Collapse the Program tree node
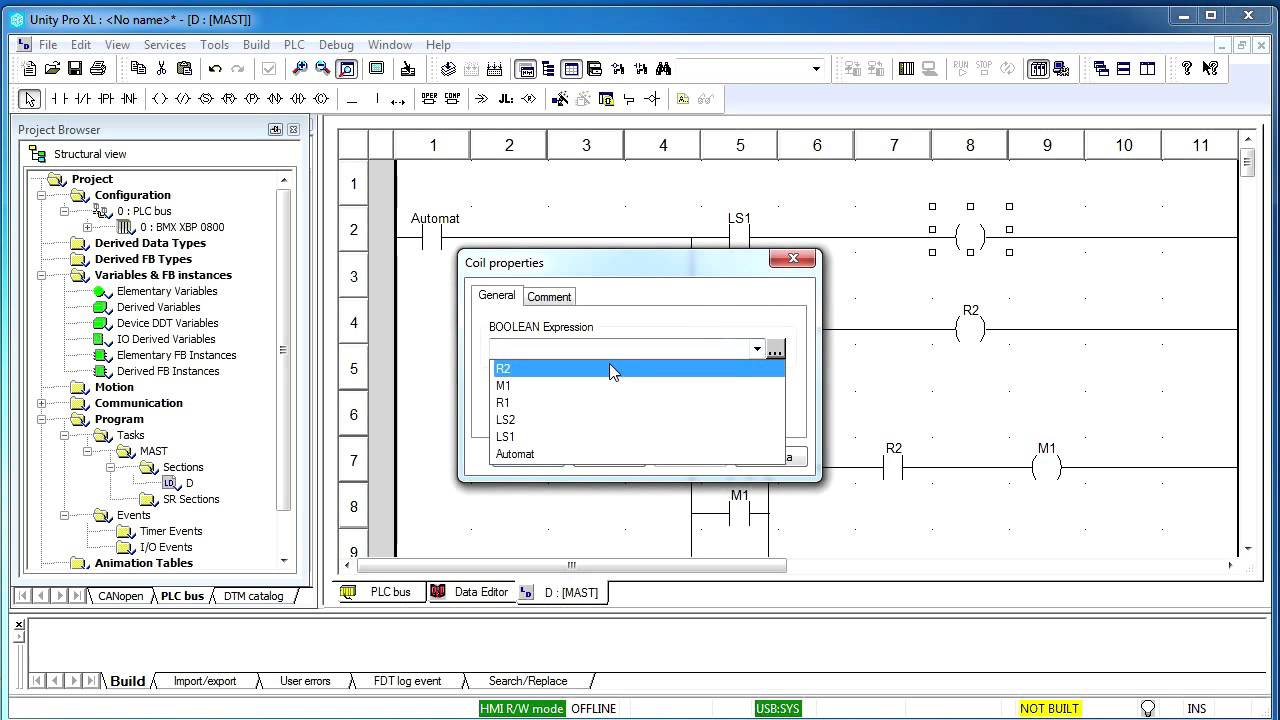1280x720 pixels. pyautogui.click(x=41, y=419)
